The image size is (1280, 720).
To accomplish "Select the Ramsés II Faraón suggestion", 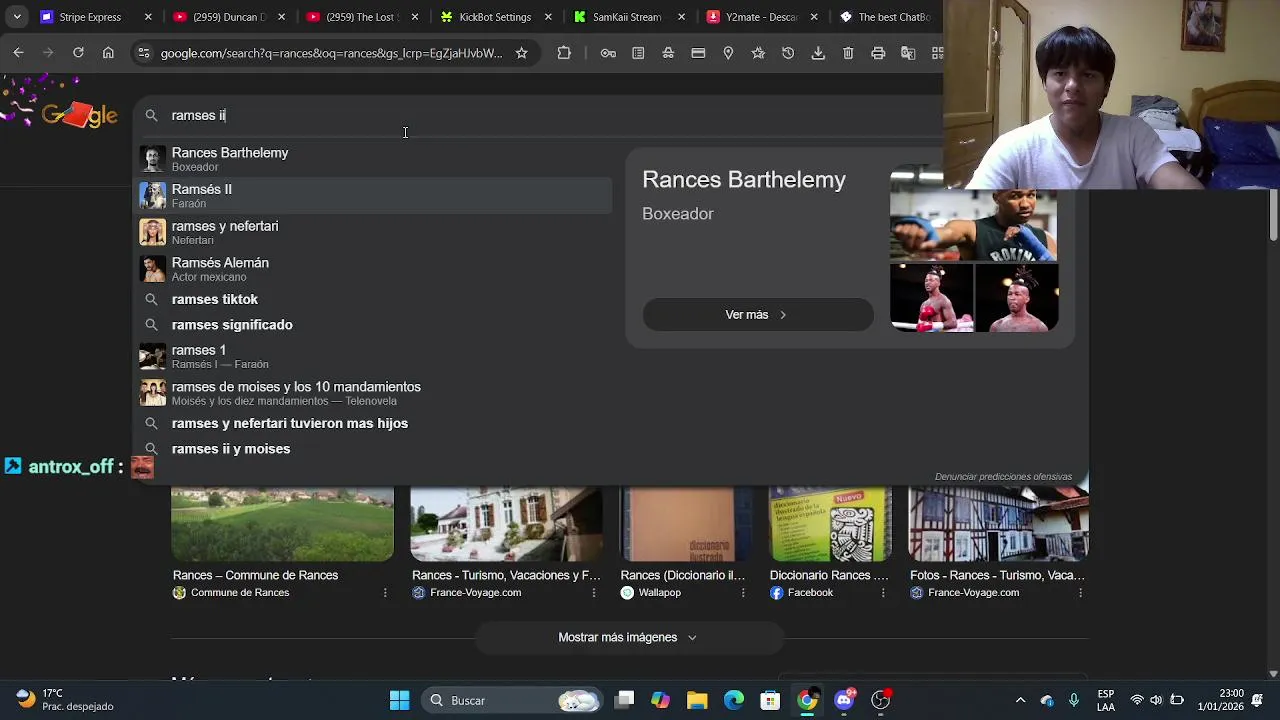I will 374,196.
